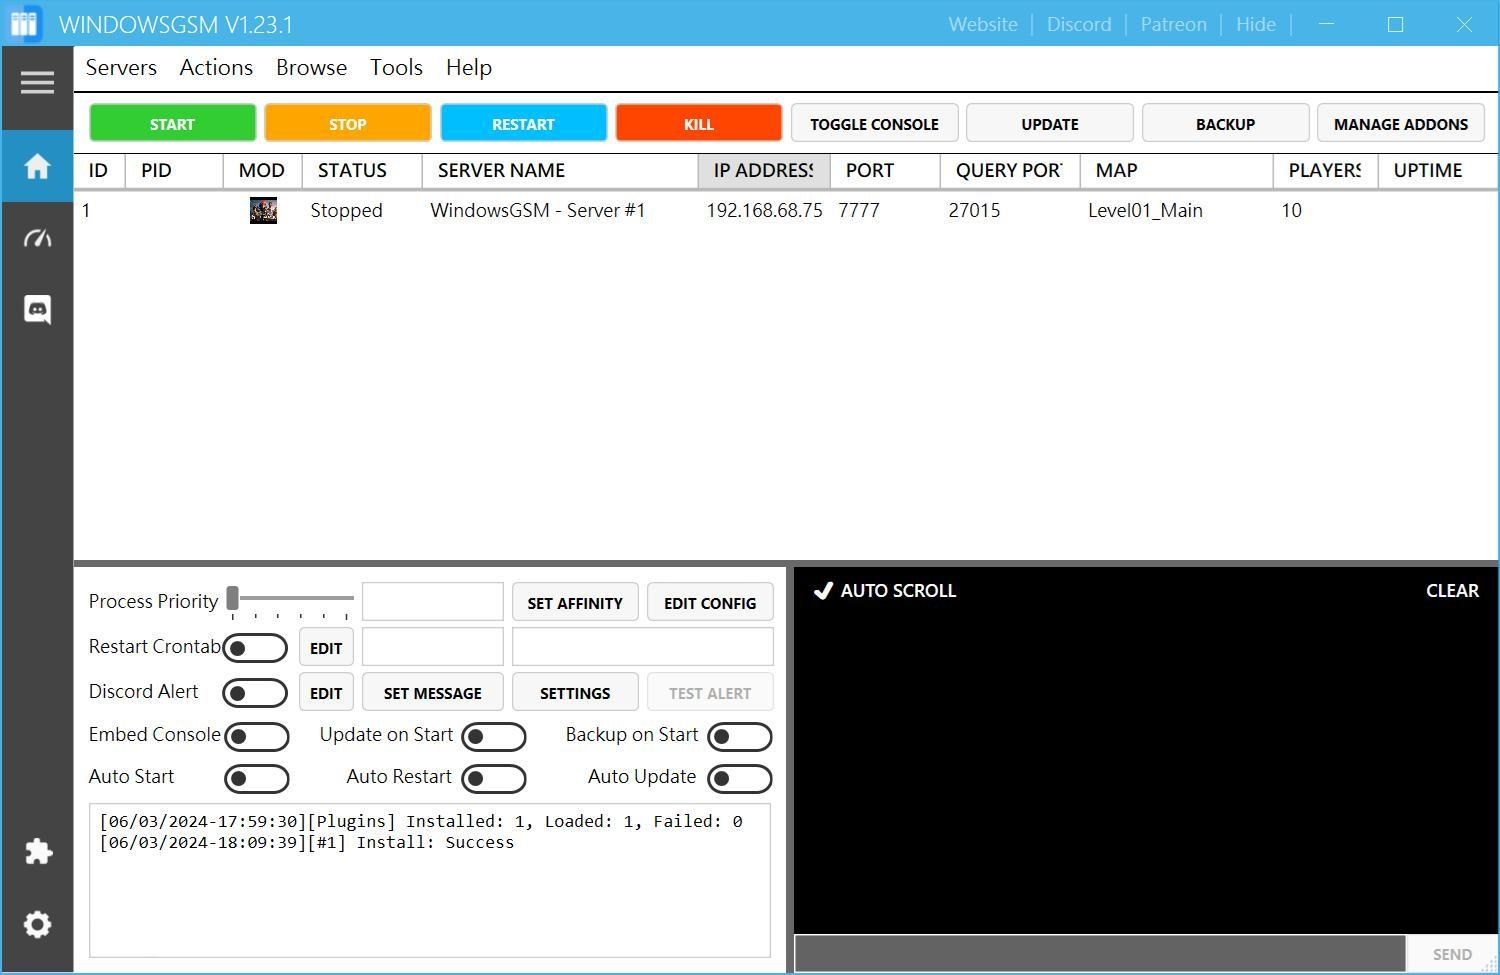The image size is (1500, 975).
Task: Kill the server process
Action: pos(699,123)
